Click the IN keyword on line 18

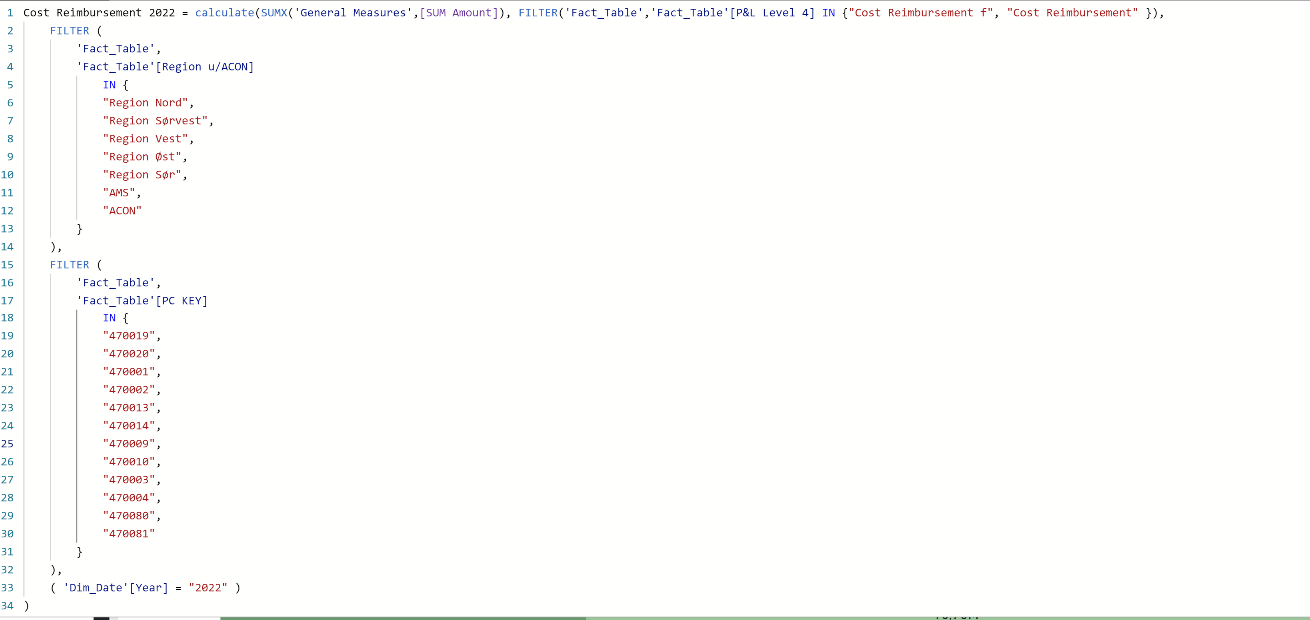(x=109, y=318)
